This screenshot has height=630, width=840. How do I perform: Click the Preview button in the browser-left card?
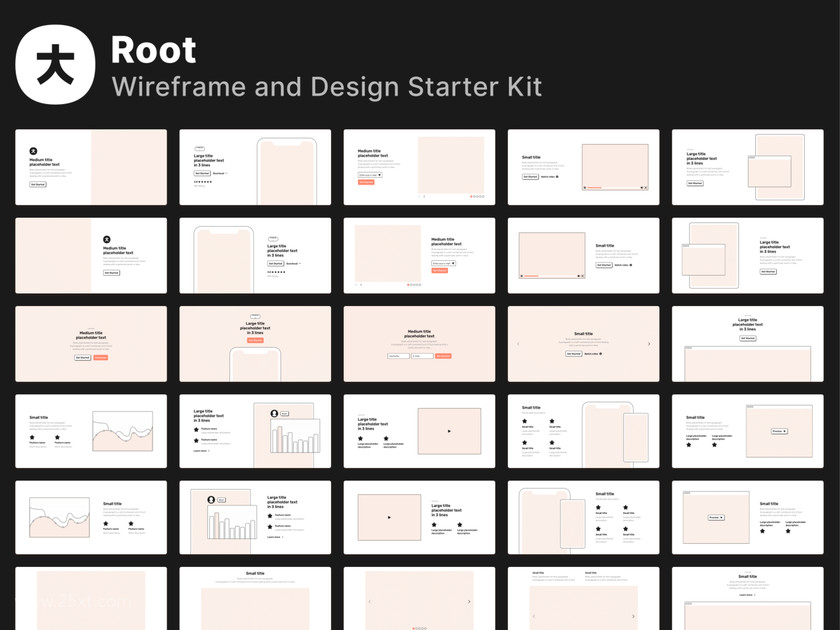[716, 518]
